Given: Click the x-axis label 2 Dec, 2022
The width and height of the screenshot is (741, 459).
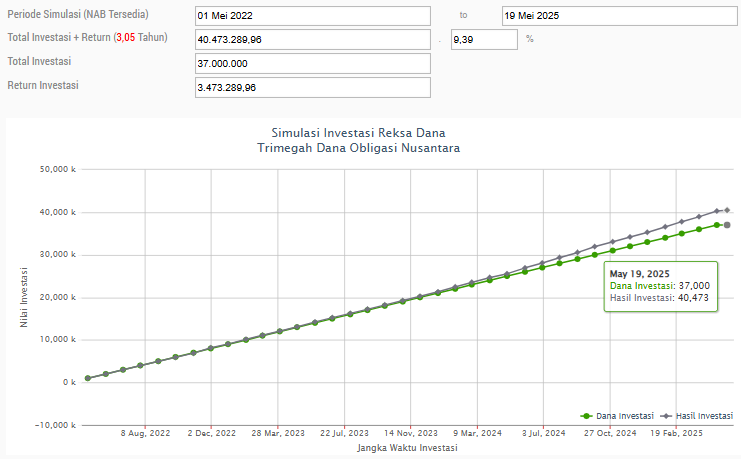Looking at the screenshot, I should pyautogui.click(x=211, y=433).
